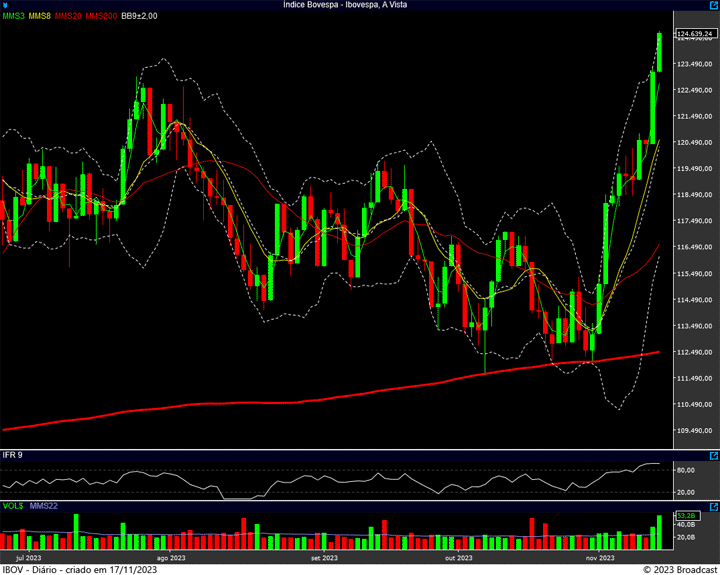Click the 'set 2023' date axis label

325,557
